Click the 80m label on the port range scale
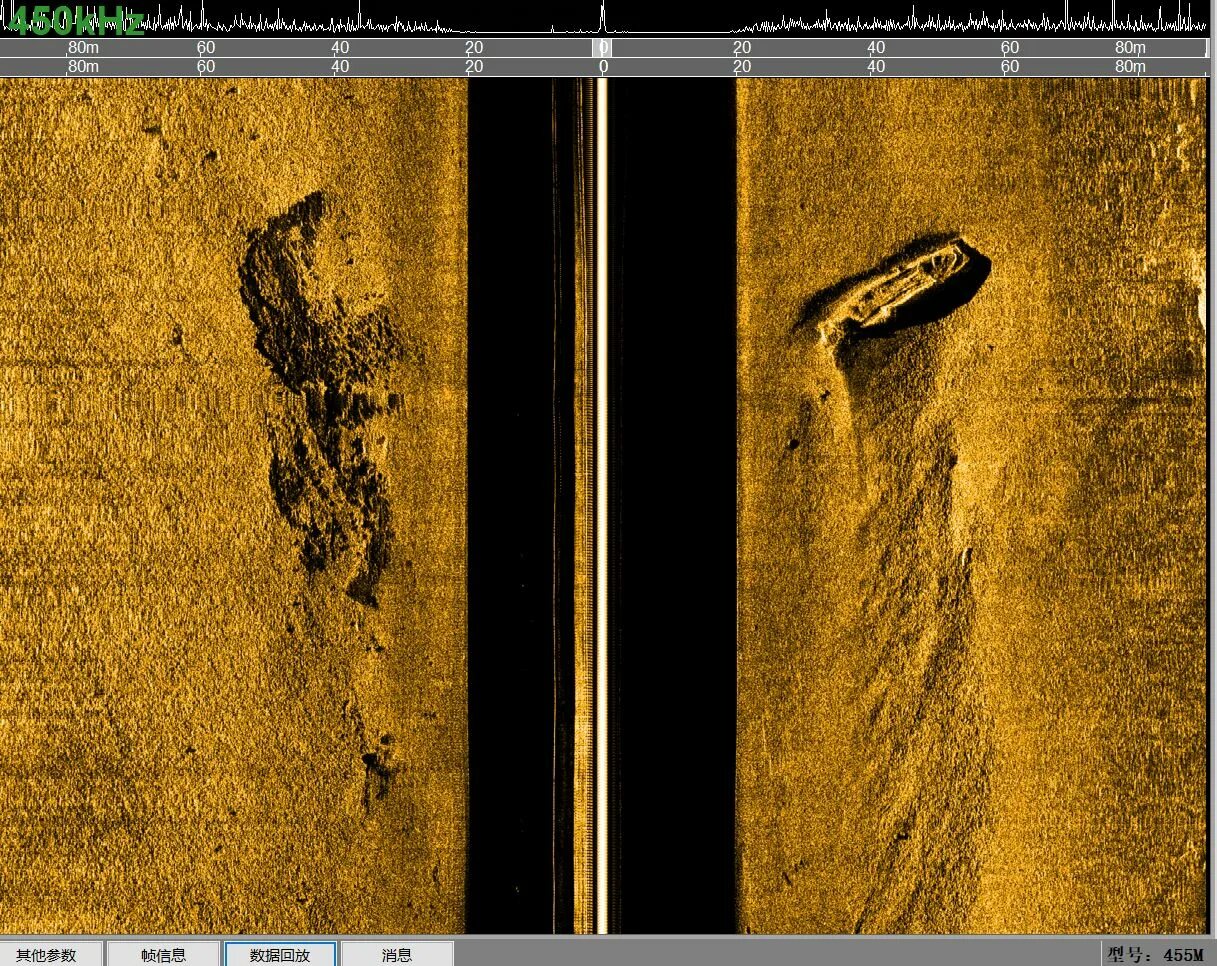The image size is (1217, 966). click(83, 47)
